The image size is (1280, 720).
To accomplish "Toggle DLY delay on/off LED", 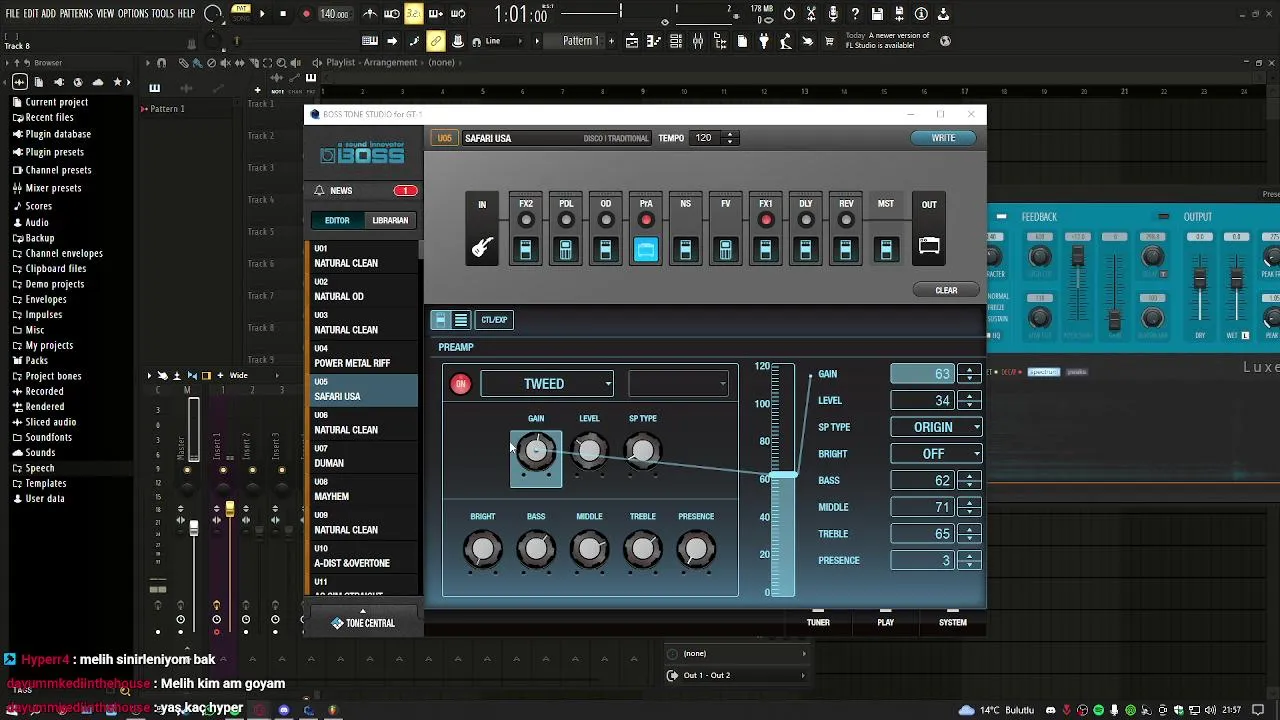I will 806,220.
